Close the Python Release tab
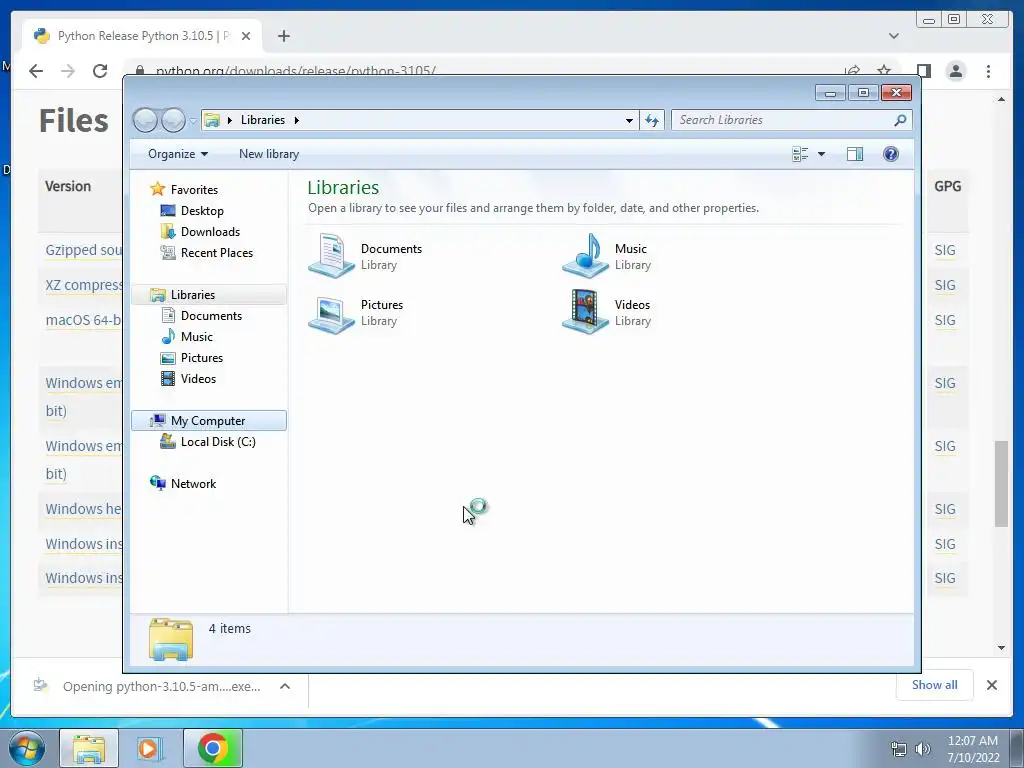 (x=246, y=36)
